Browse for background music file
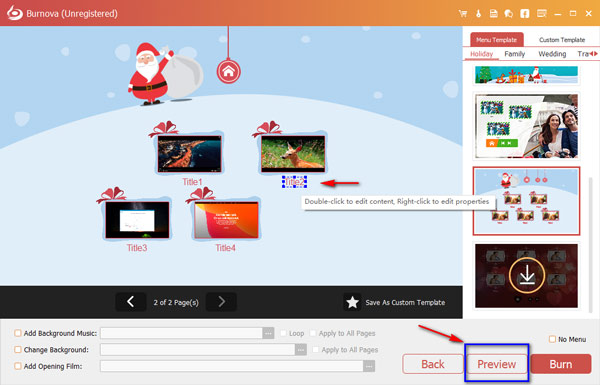The height and width of the screenshot is (385, 600). (x=268, y=333)
